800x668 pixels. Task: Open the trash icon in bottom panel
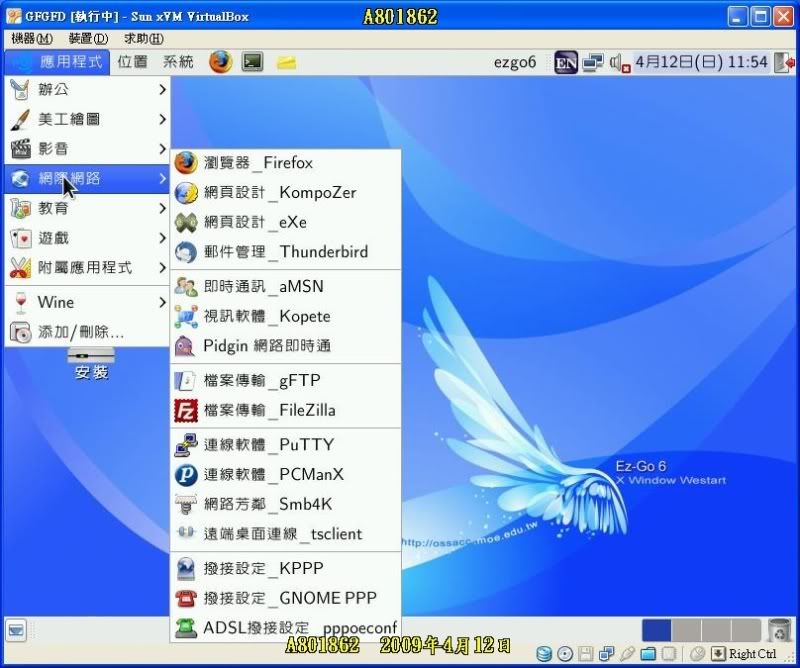pos(779,630)
